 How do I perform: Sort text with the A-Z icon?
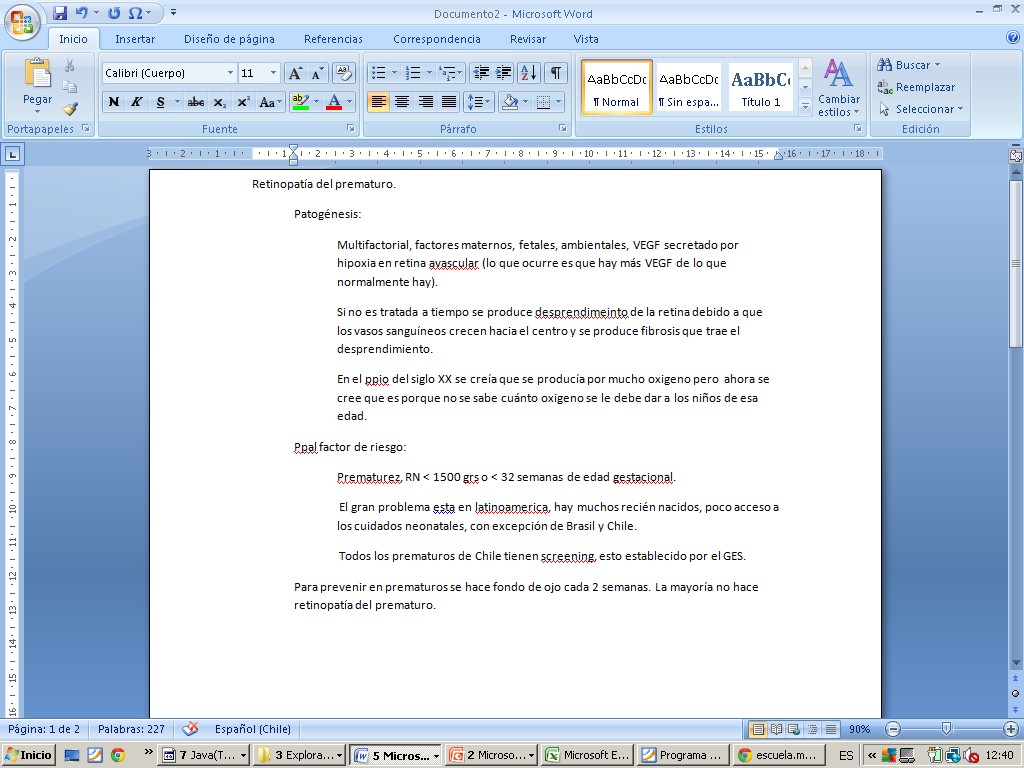(529, 73)
